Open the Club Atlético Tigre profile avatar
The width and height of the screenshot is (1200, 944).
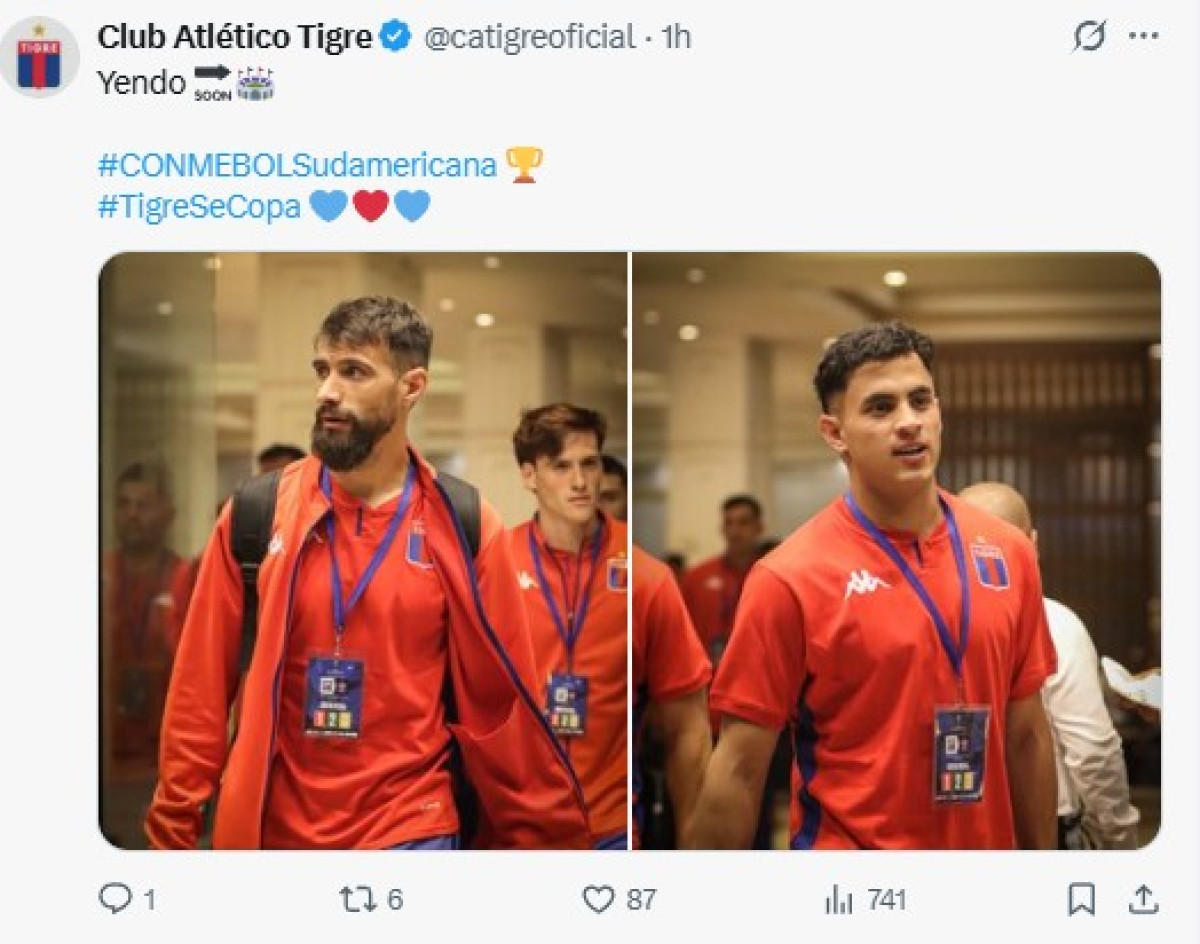[39, 57]
